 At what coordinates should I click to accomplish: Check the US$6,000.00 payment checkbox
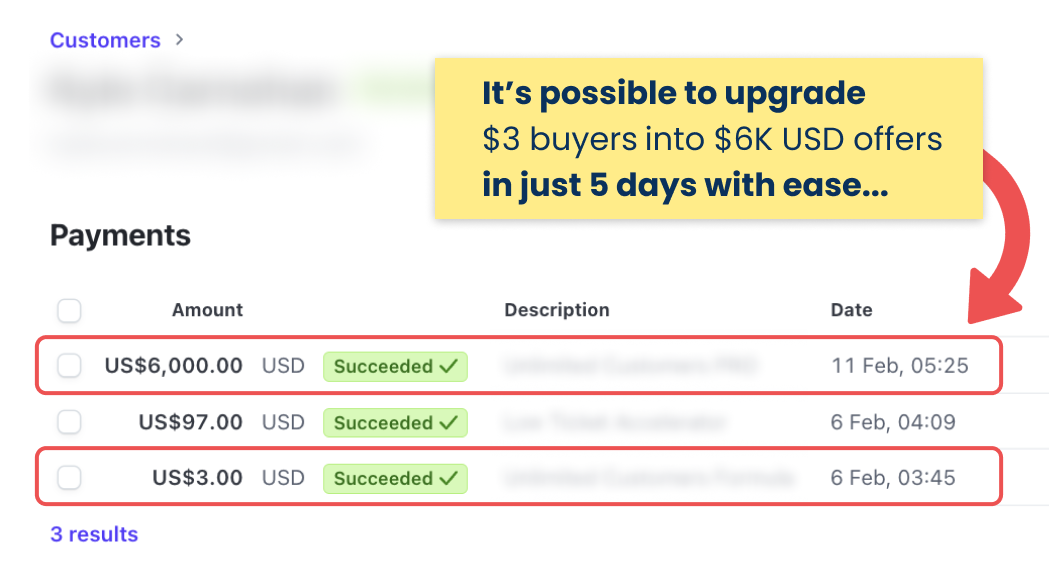[69, 366]
